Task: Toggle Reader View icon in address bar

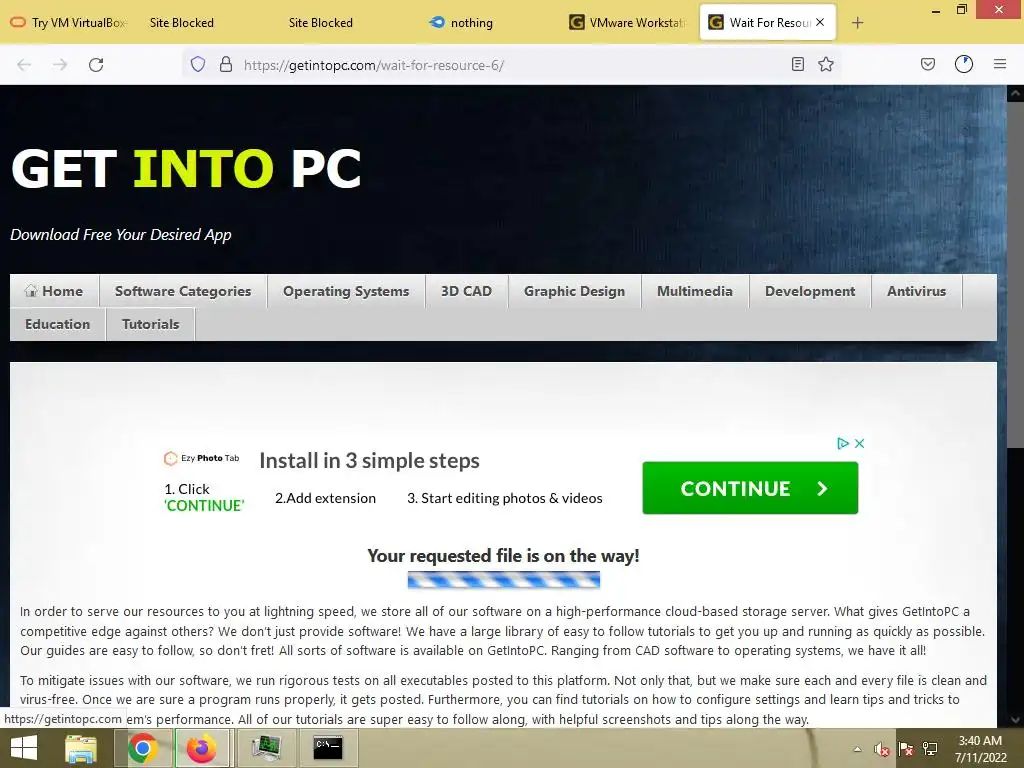Action: tap(797, 64)
